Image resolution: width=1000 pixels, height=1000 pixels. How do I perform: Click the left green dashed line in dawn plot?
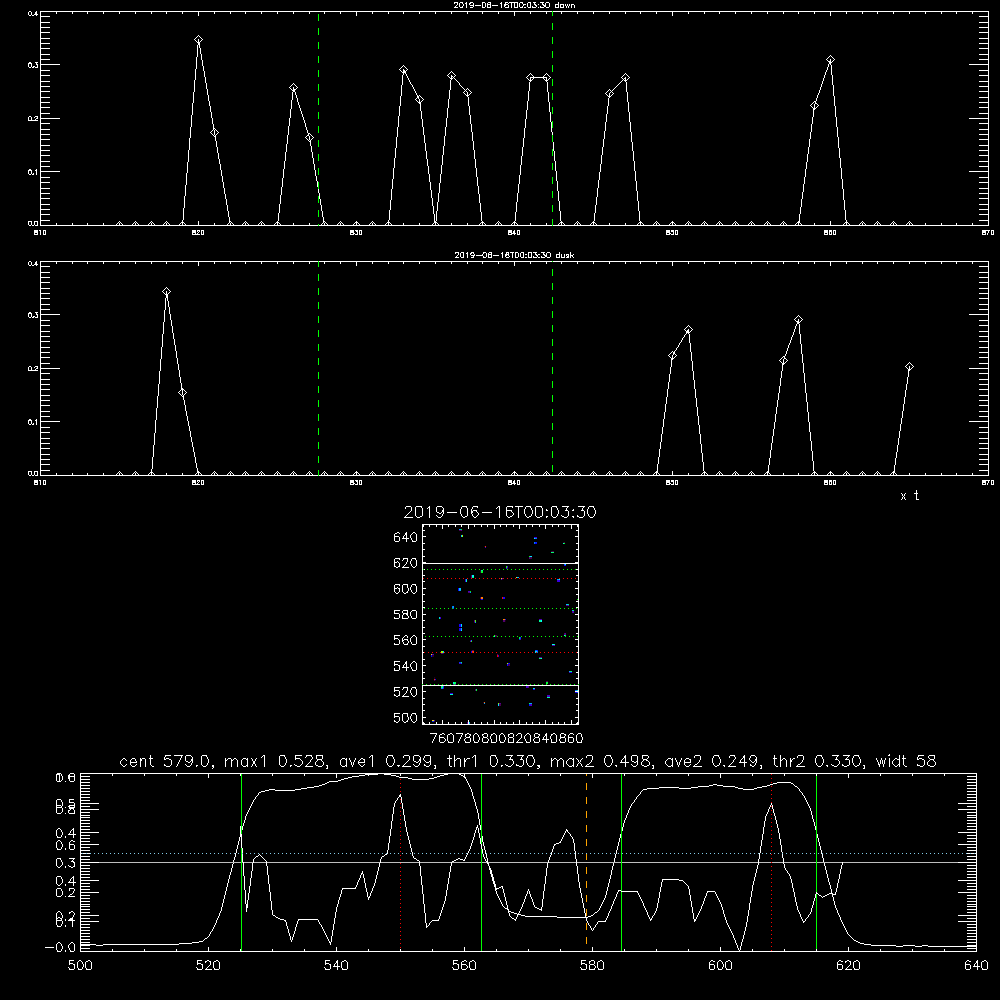[x=318, y=119]
